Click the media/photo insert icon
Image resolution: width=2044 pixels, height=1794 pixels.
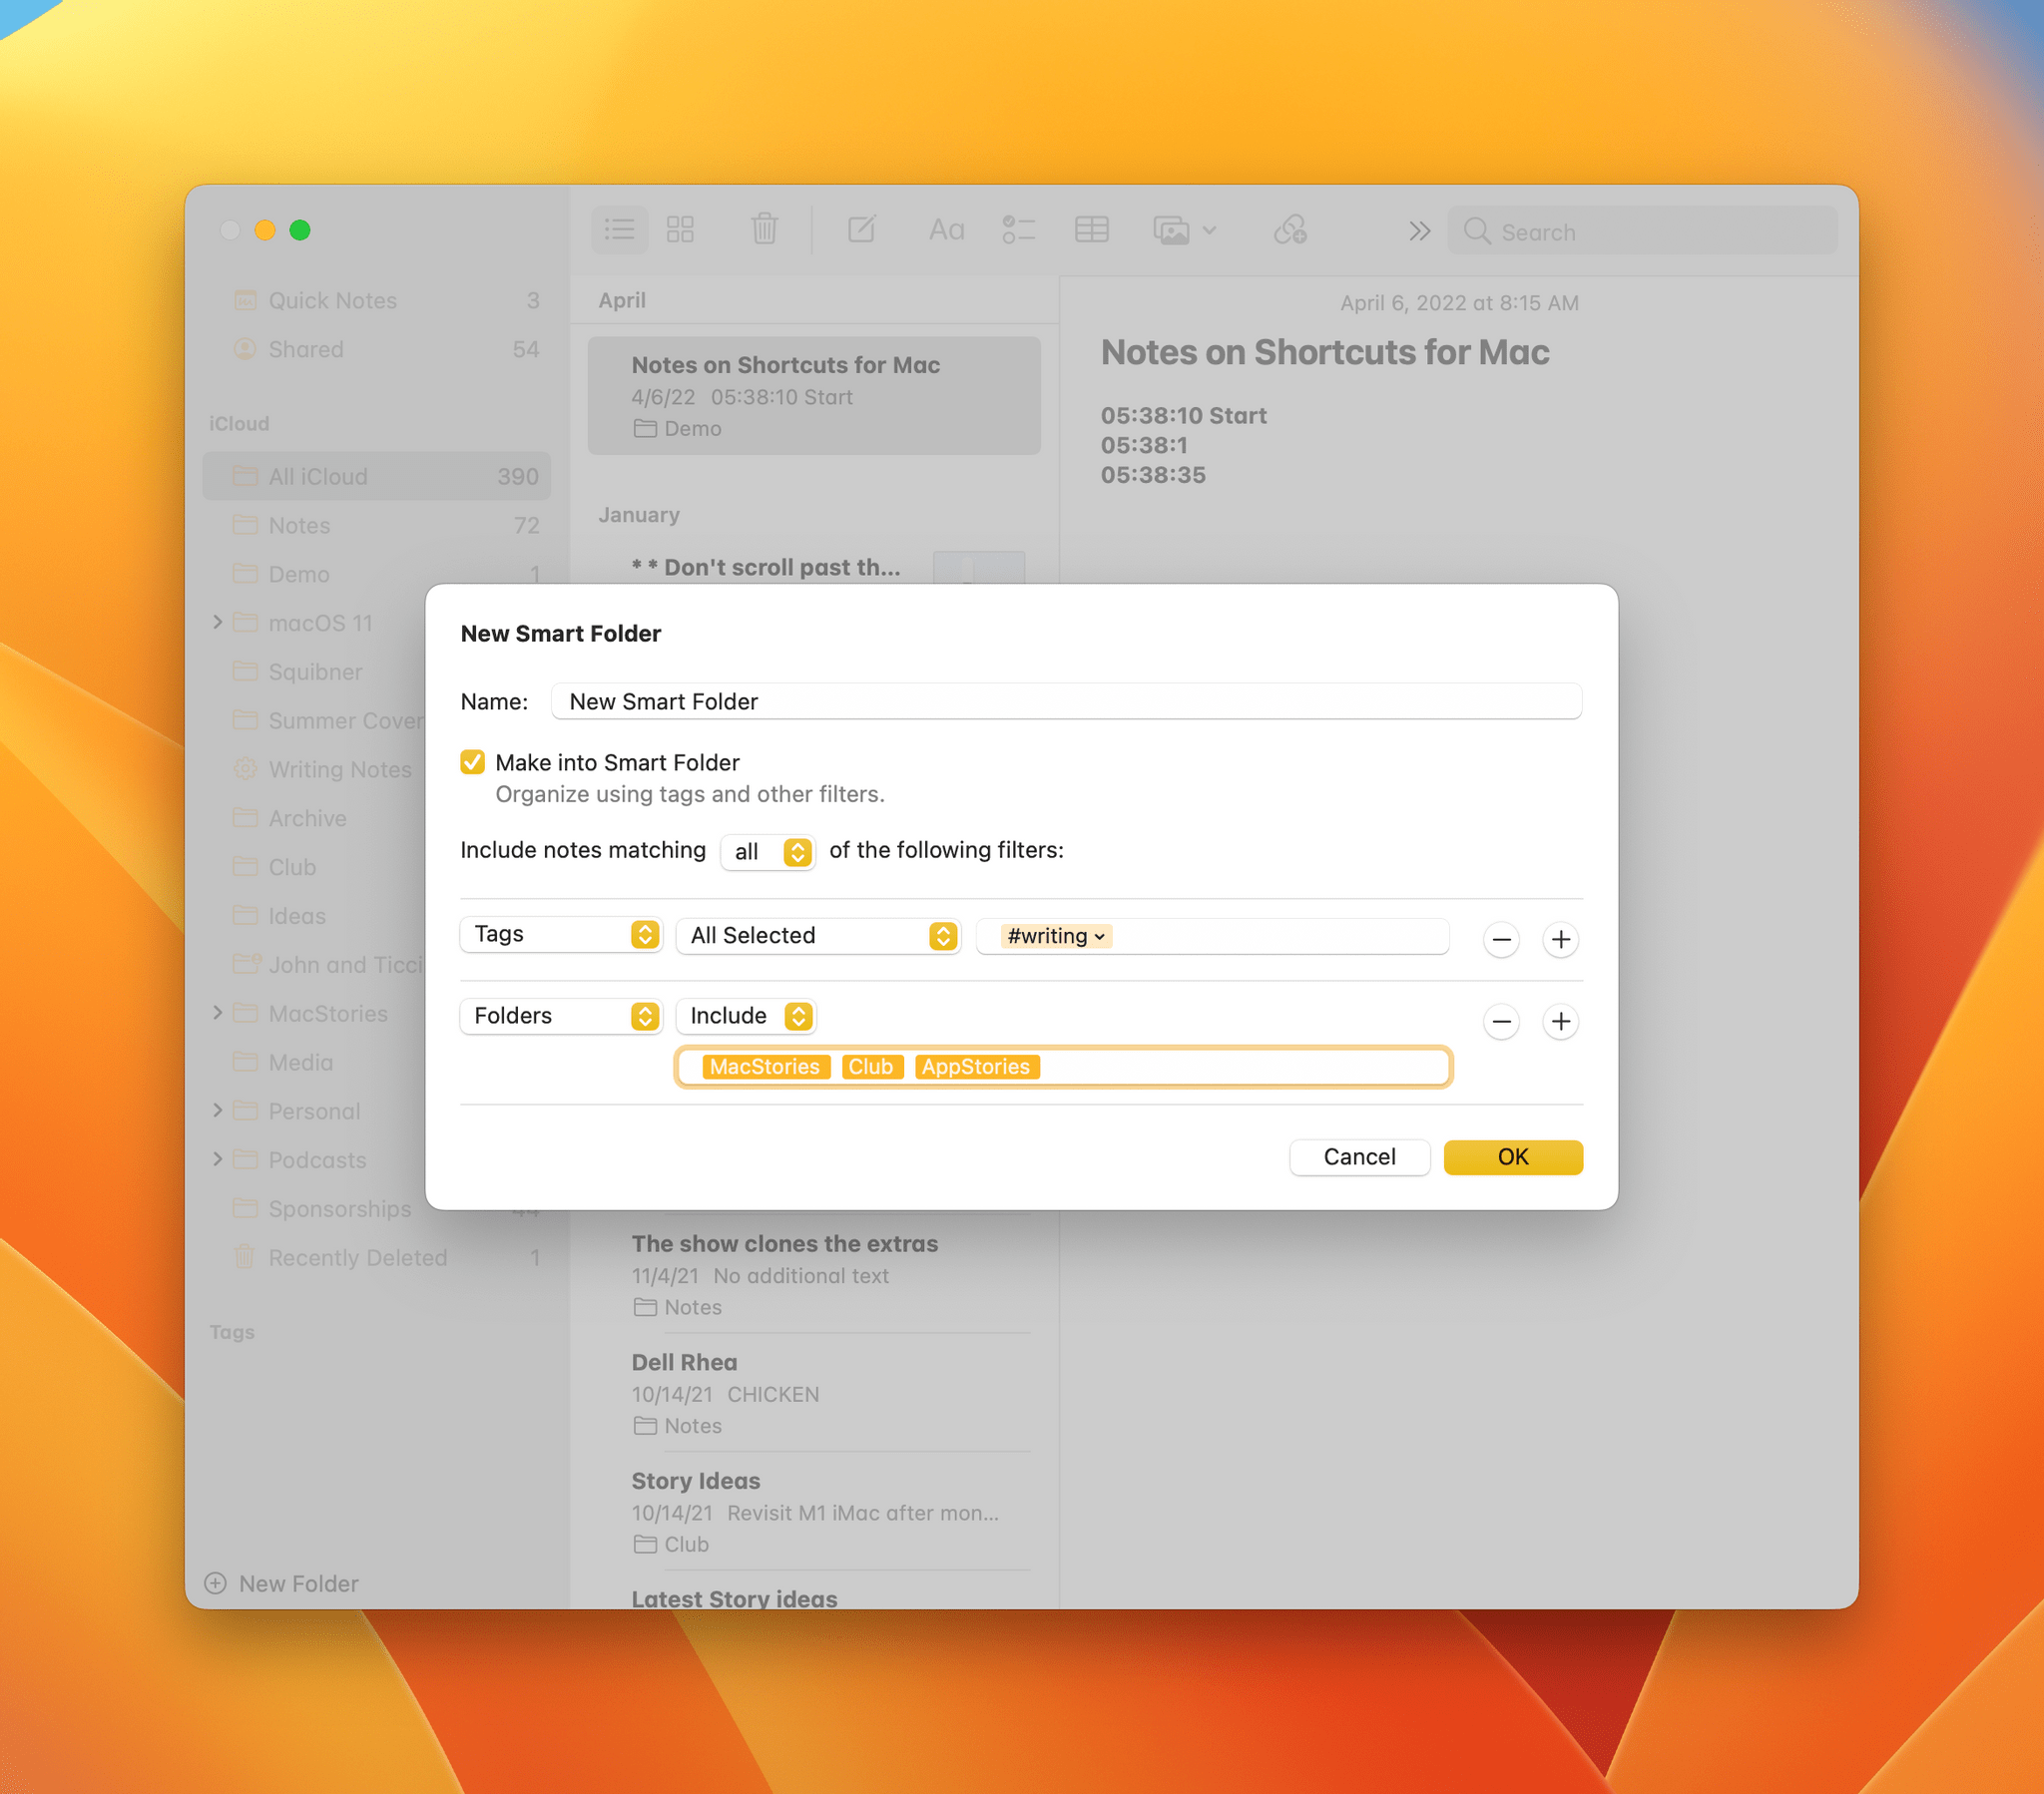pyautogui.click(x=1174, y=229)
